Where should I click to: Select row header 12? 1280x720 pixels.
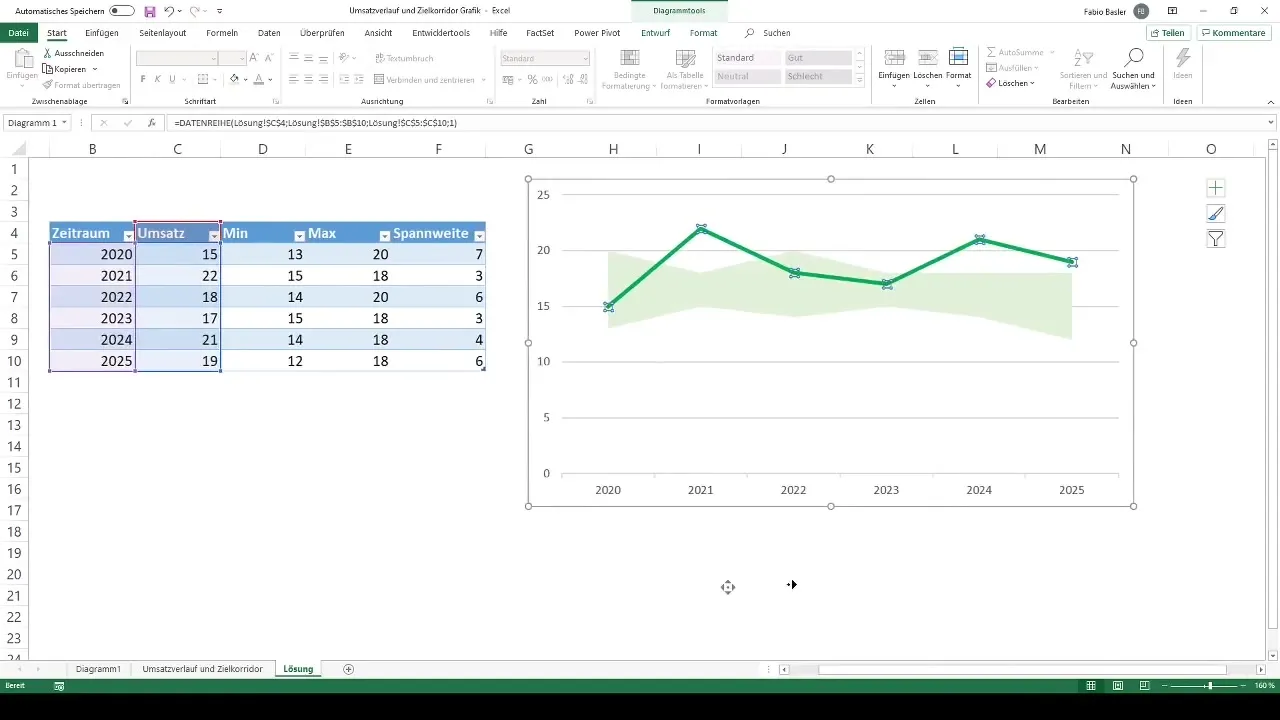tap(14, 404)
